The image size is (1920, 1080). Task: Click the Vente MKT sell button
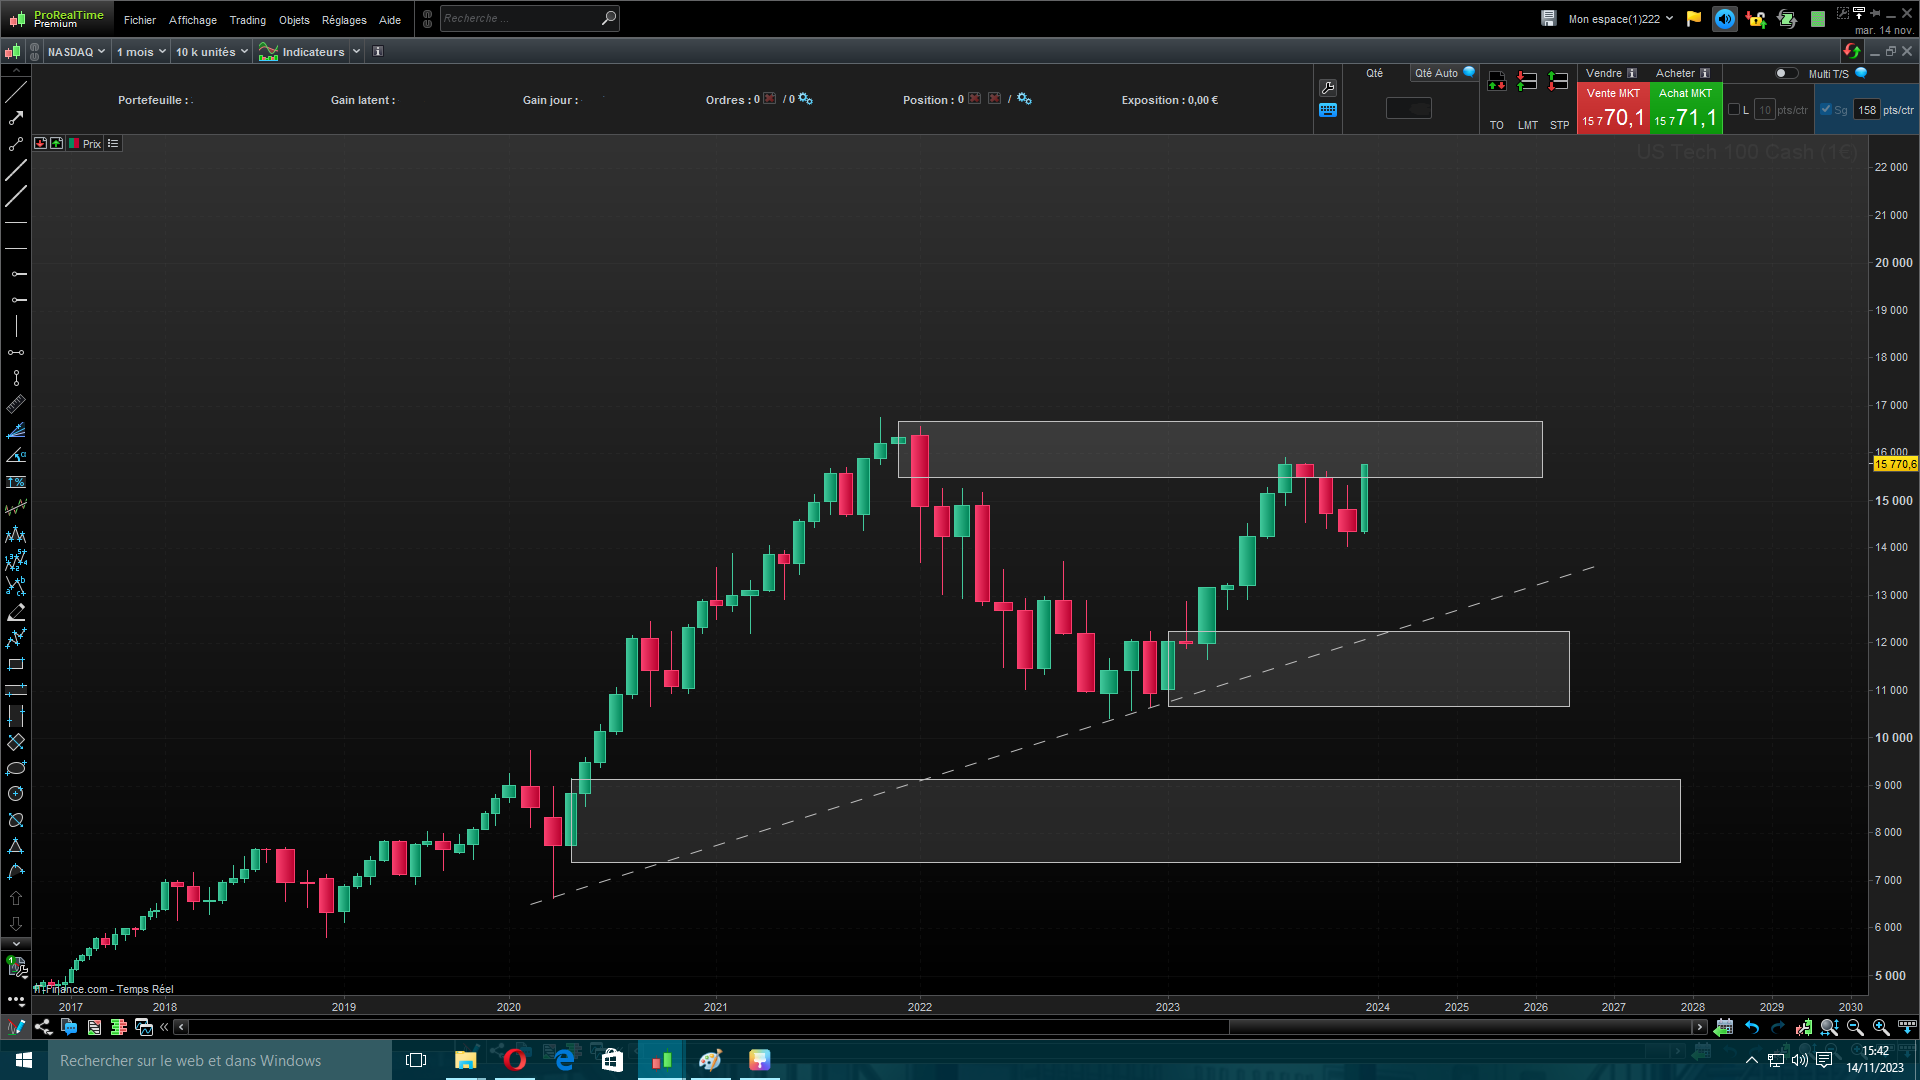[1613, 109]
